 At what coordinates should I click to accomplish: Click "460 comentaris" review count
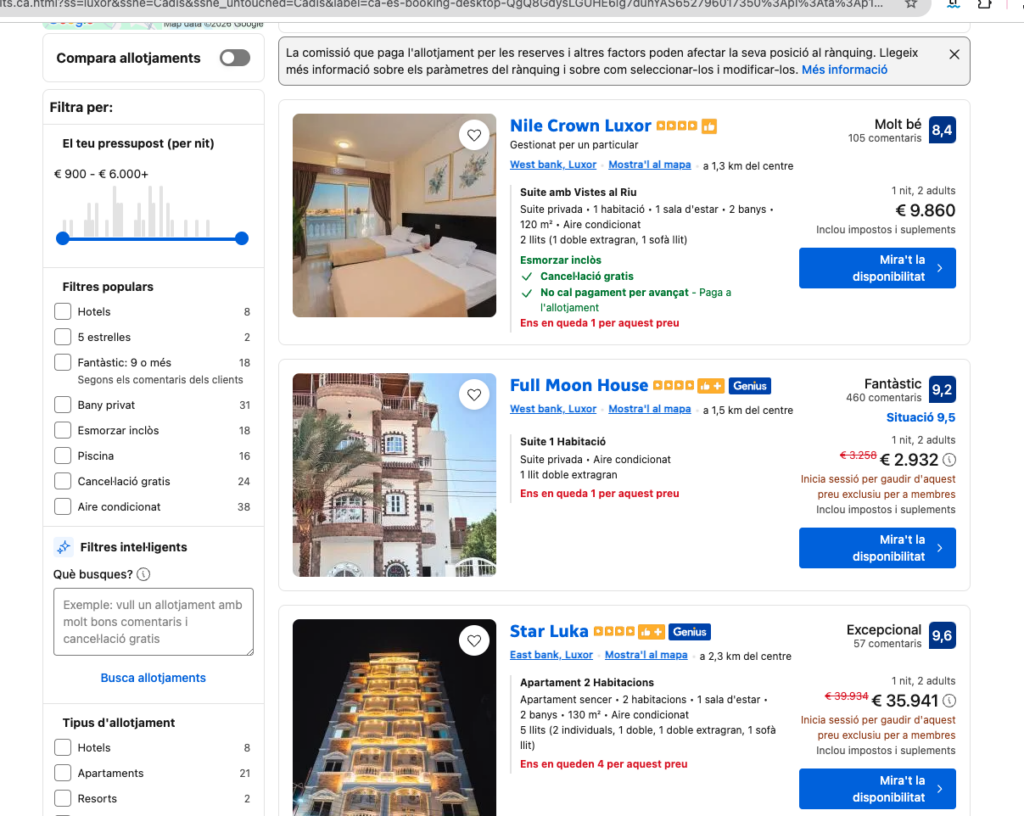tap(884, 398)
